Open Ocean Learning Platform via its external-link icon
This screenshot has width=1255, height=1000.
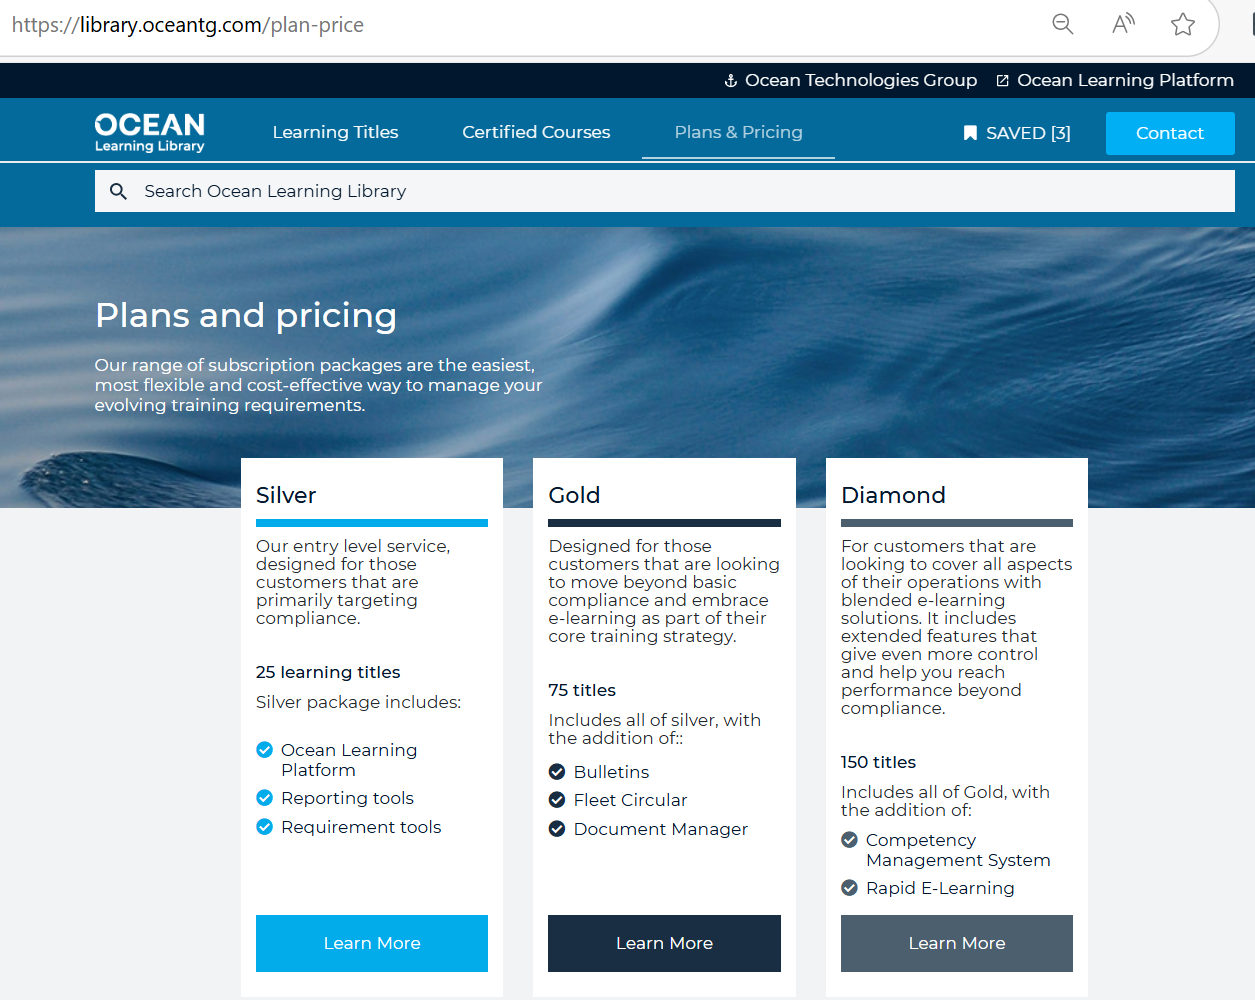coord(1001,80)
